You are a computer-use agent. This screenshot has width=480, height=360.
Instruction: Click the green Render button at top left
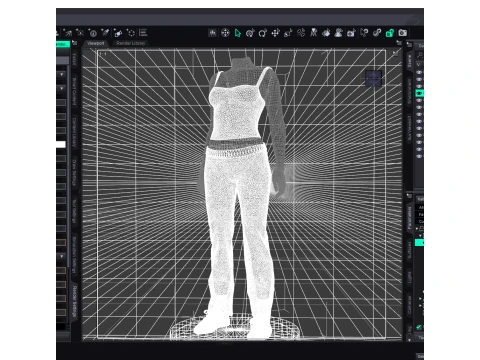(x=63, y=44)
